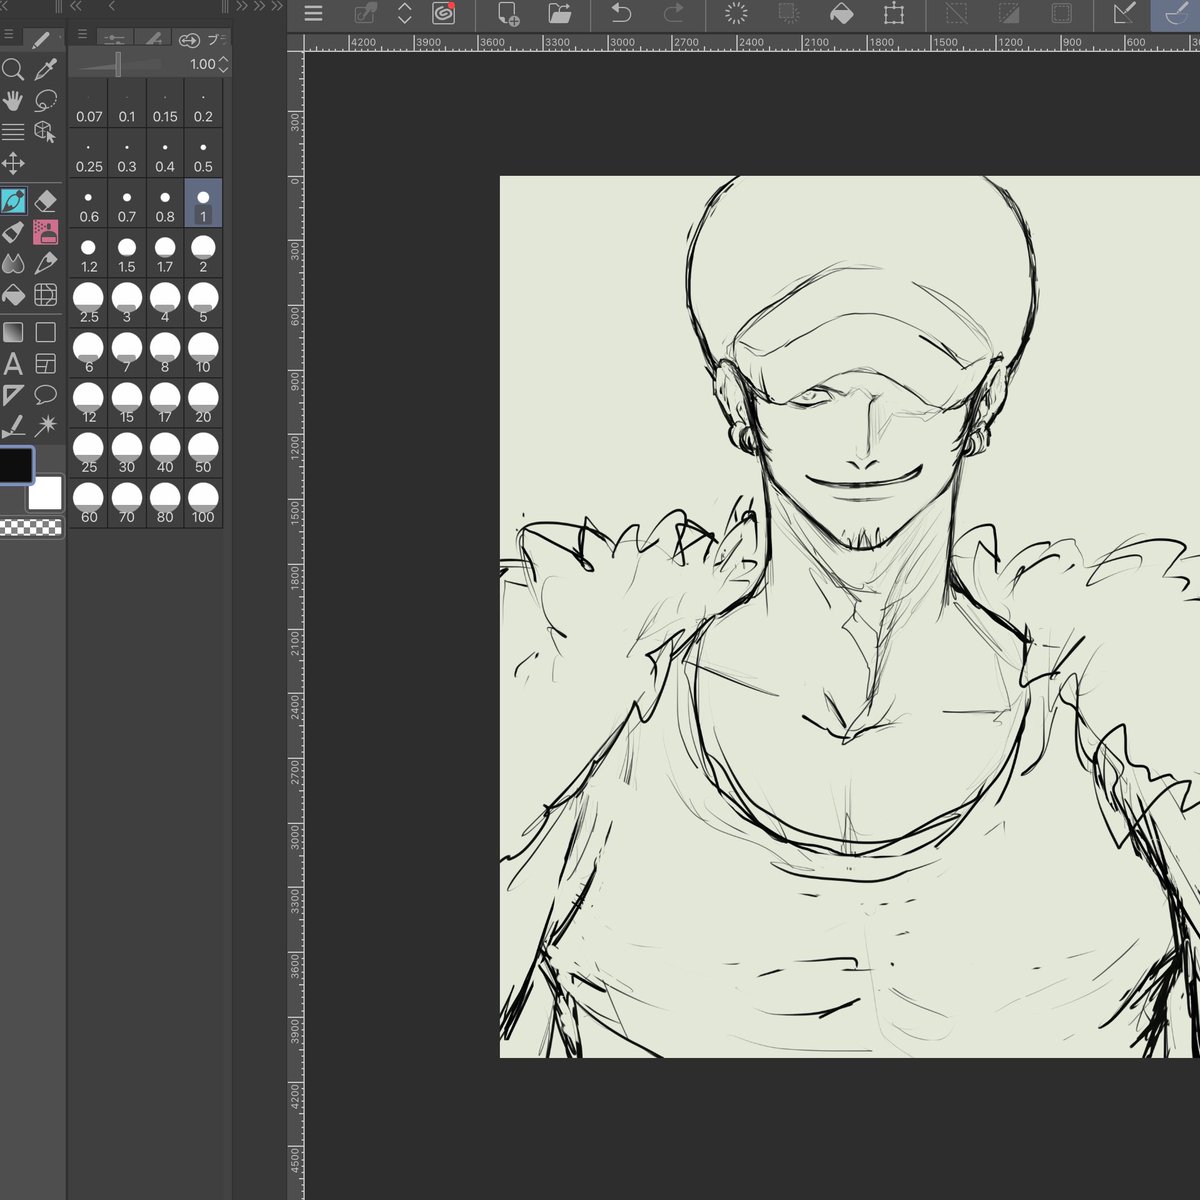
Task: Select the Ruler triangle tool
Action: click(x=13, y=395)
